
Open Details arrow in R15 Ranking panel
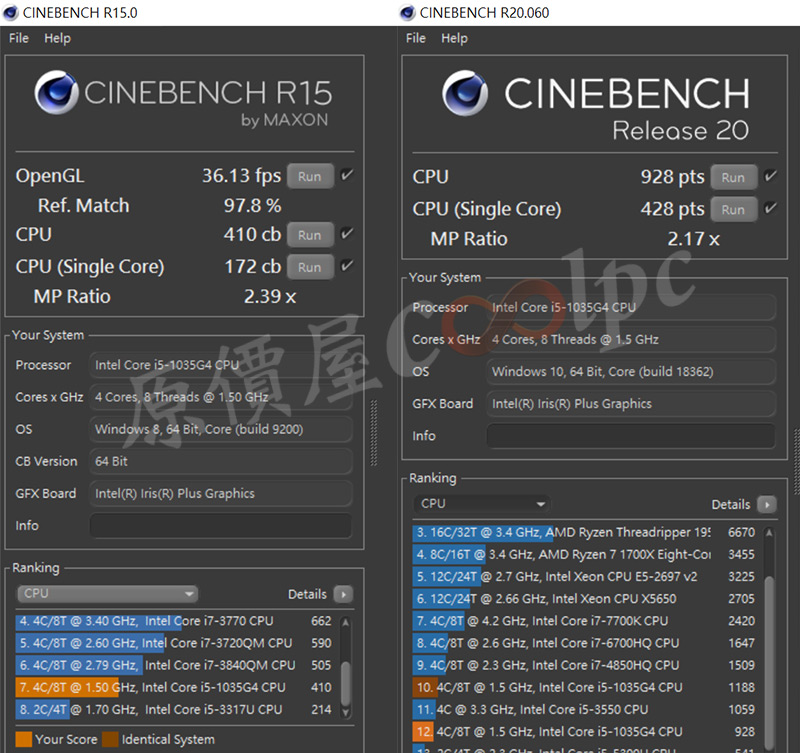(343, 594)
